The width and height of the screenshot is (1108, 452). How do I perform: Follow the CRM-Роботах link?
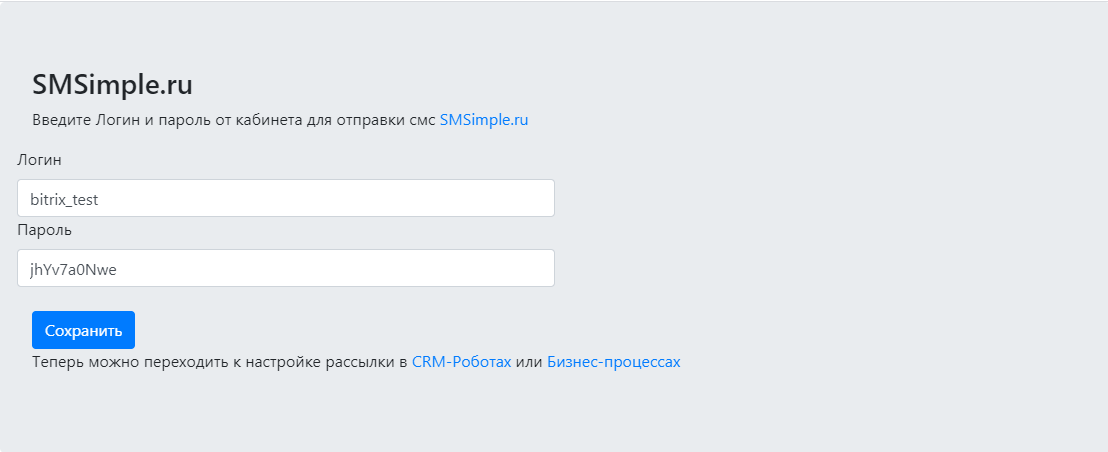point(461,362)
